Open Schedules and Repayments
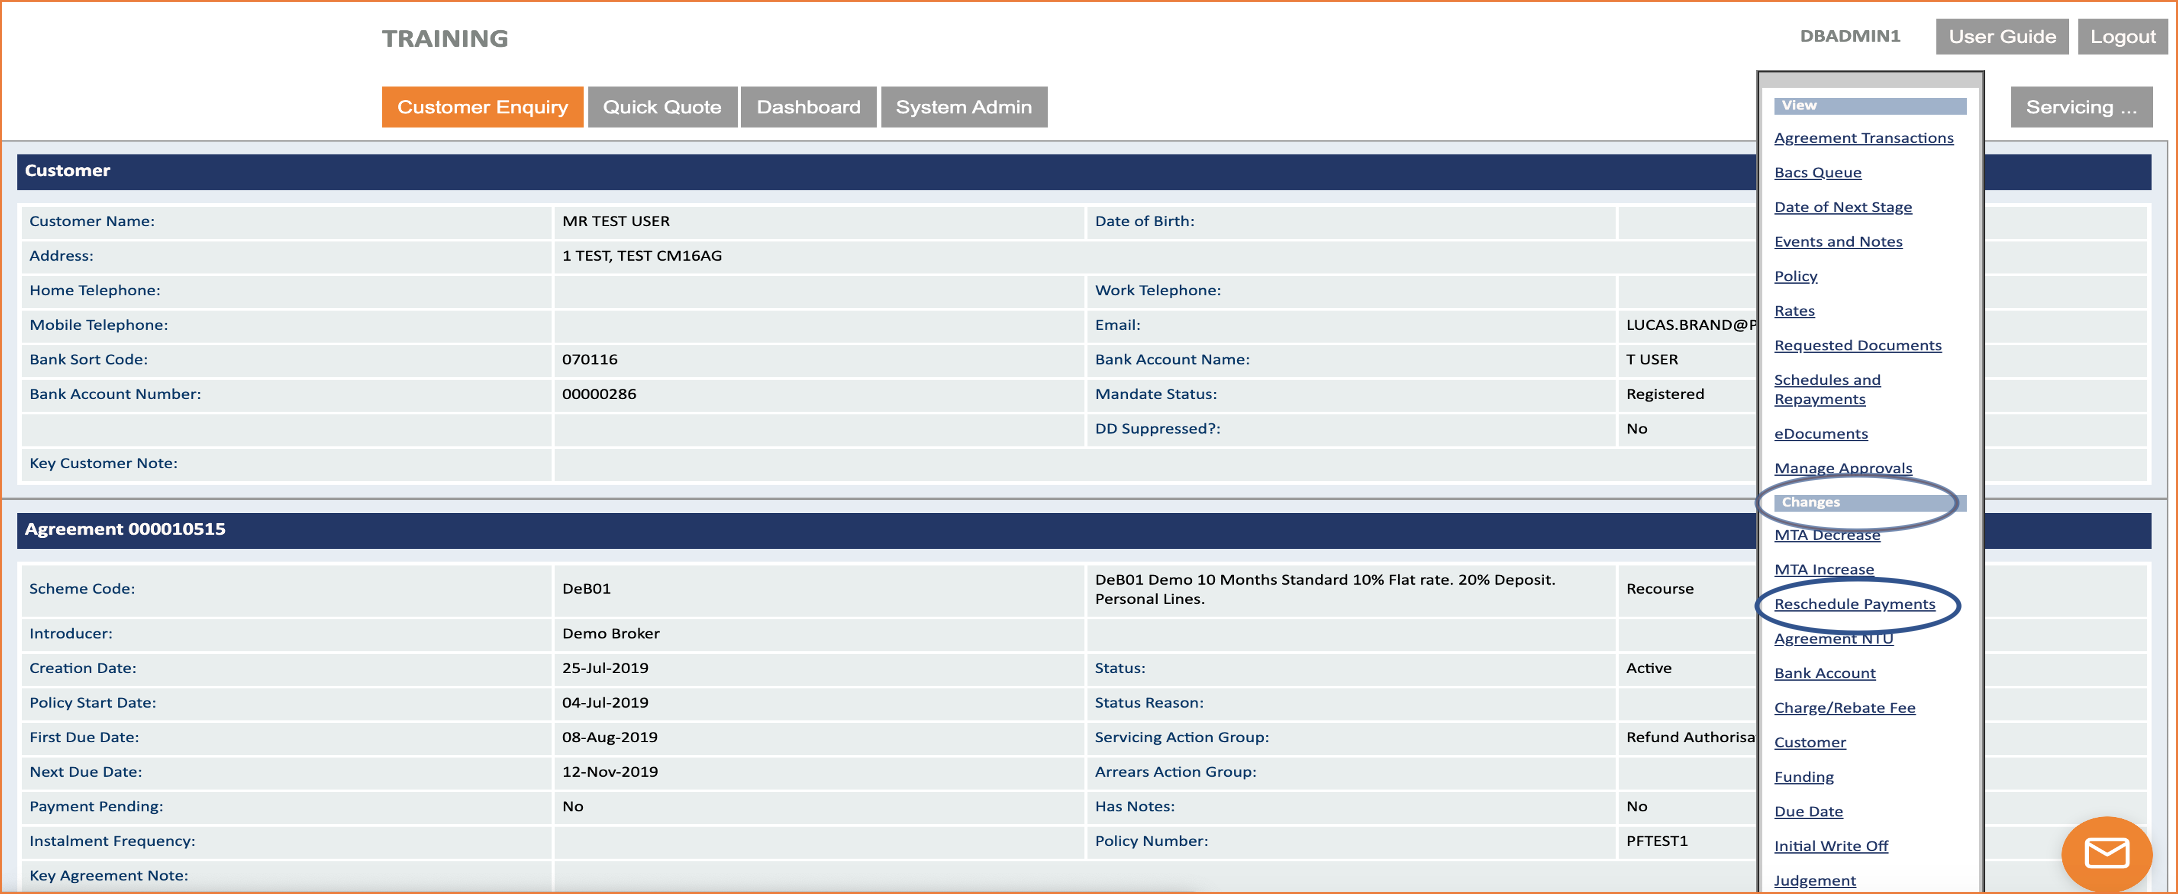The width and height of the screenshot is (2178, 894). (x=1827, y=389)
